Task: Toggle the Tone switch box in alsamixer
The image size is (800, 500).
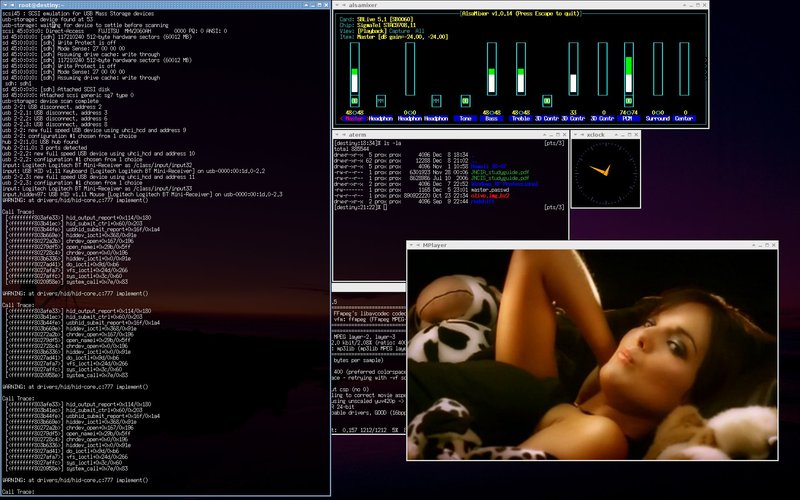Action: [x=465, y=101]
